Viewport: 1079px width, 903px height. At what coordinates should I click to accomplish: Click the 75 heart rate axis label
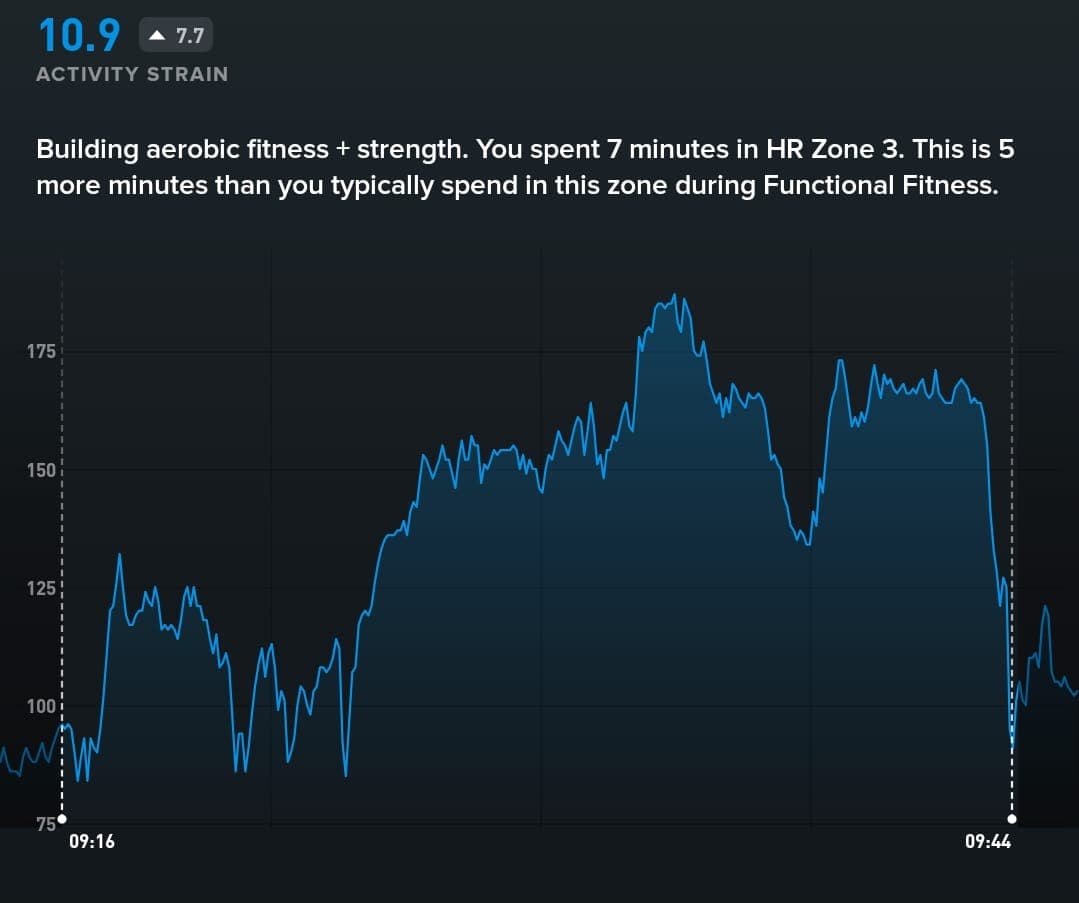click(46, 824)
